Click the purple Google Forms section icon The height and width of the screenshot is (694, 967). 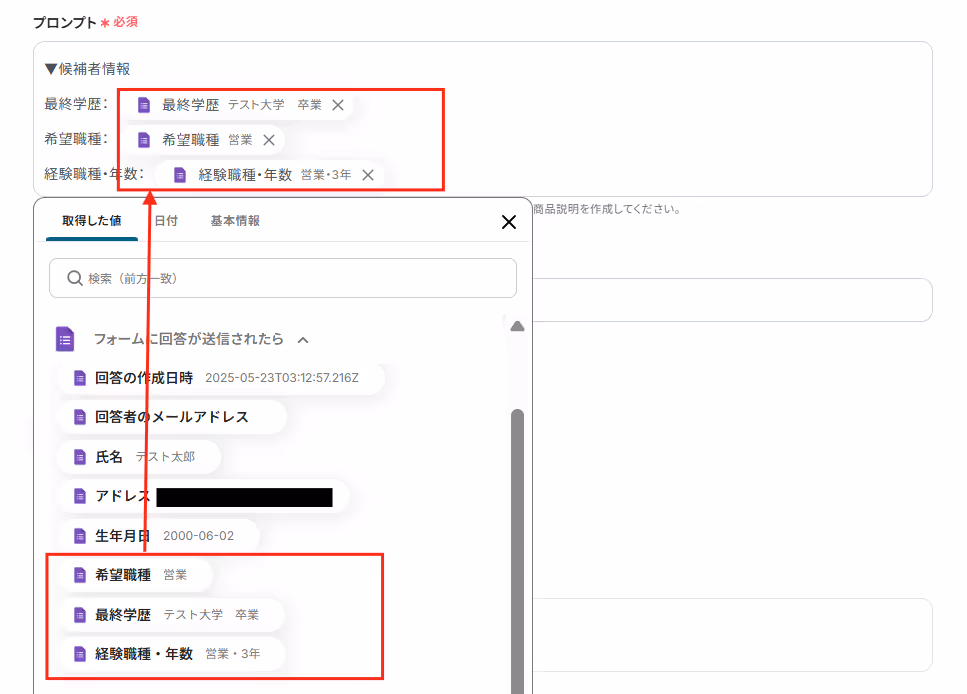pos(65,339)
